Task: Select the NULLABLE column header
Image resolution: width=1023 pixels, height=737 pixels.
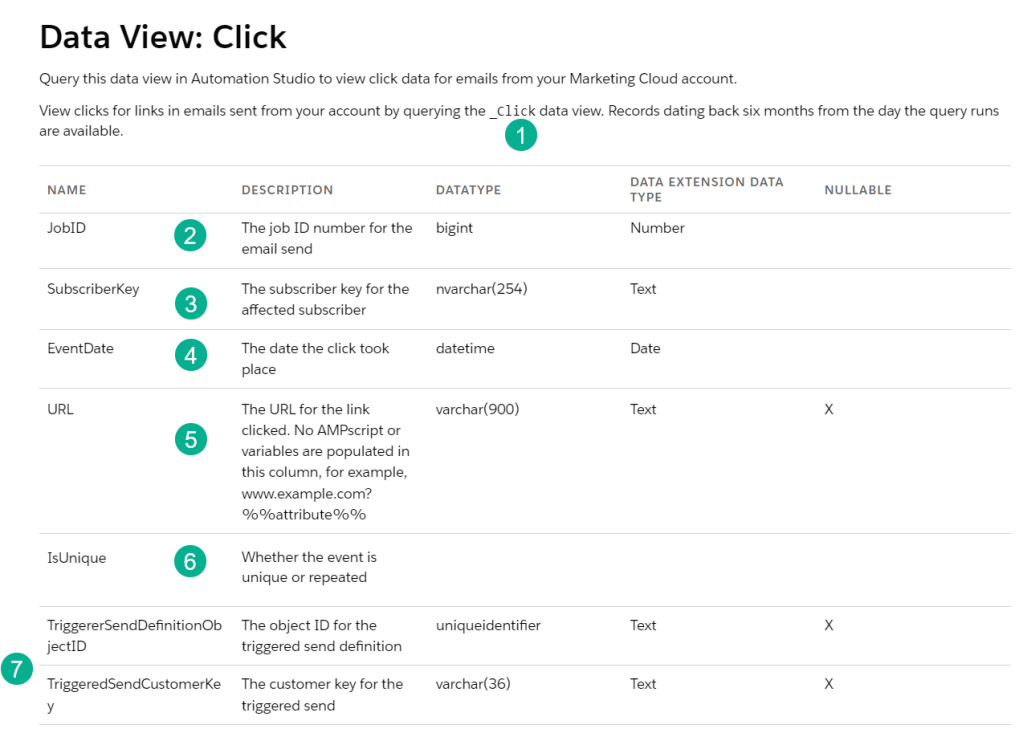Action: tap(857, 190)
